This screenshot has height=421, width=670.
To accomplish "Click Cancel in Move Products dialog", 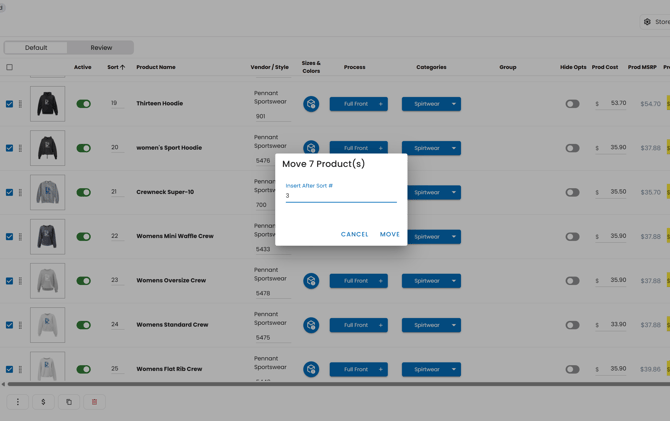I will coord(354,234).
